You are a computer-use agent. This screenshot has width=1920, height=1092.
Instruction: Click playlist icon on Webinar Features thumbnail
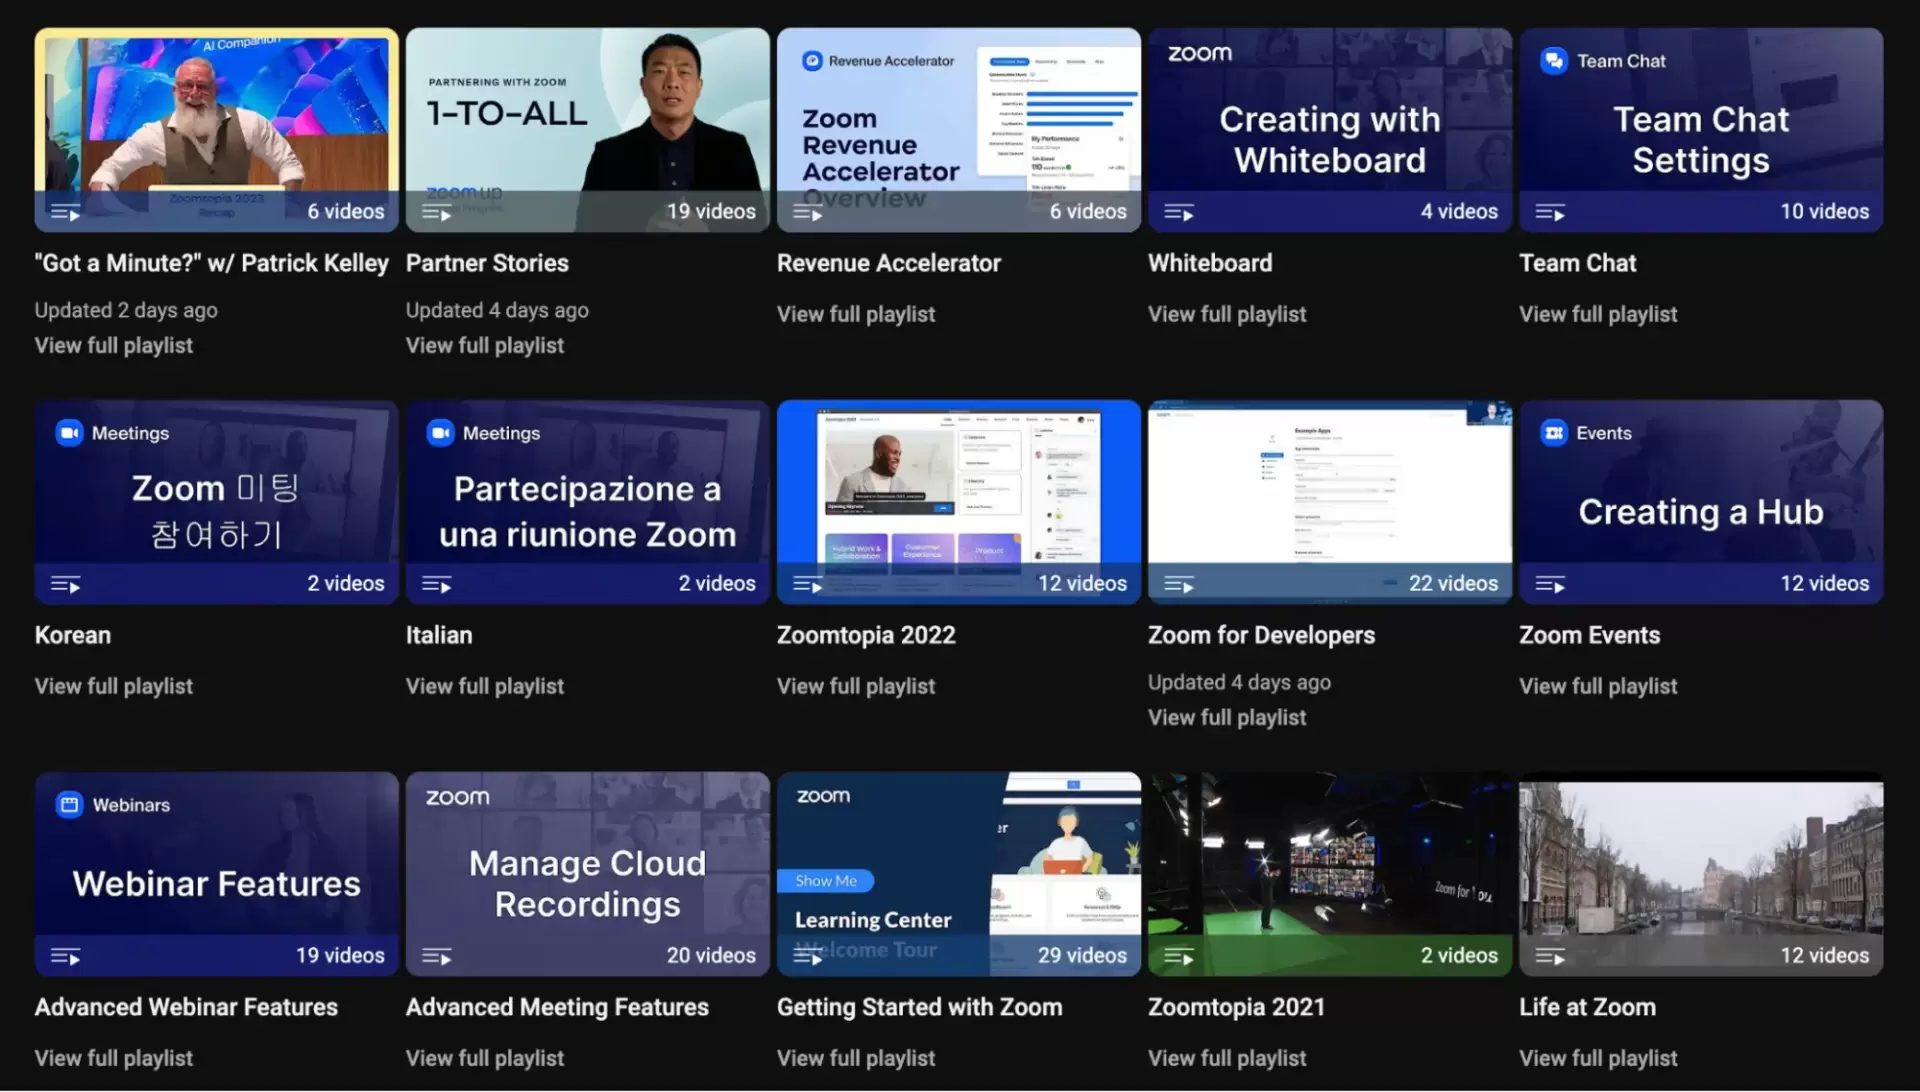[66, 956]
